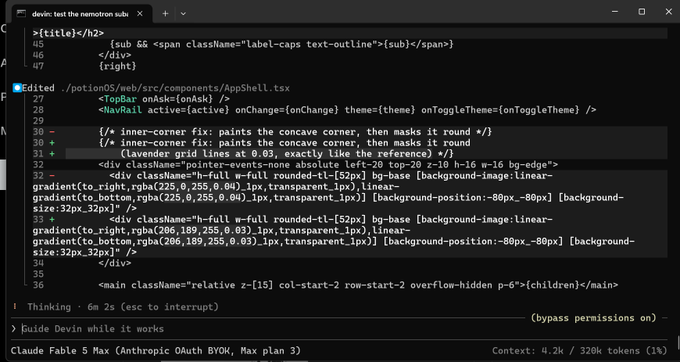
Task: Click the file path ./potionOS/web/src/components/AppShell.tsx
Action: pyautogui.click(x=175, y=88)
